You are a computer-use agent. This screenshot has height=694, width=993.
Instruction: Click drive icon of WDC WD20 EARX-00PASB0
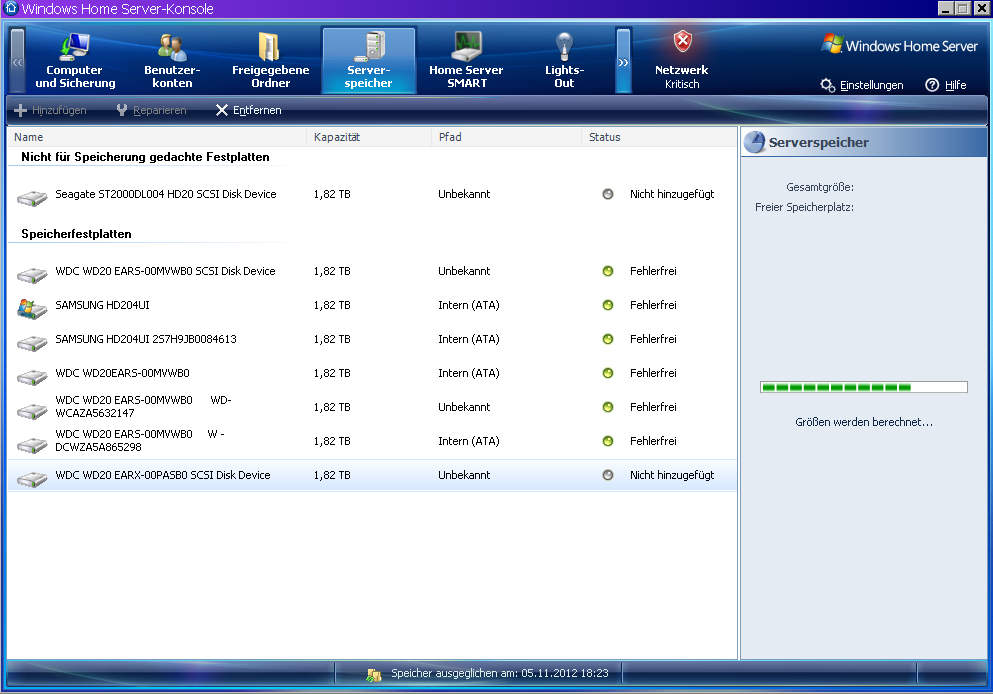tap(32, 479)
